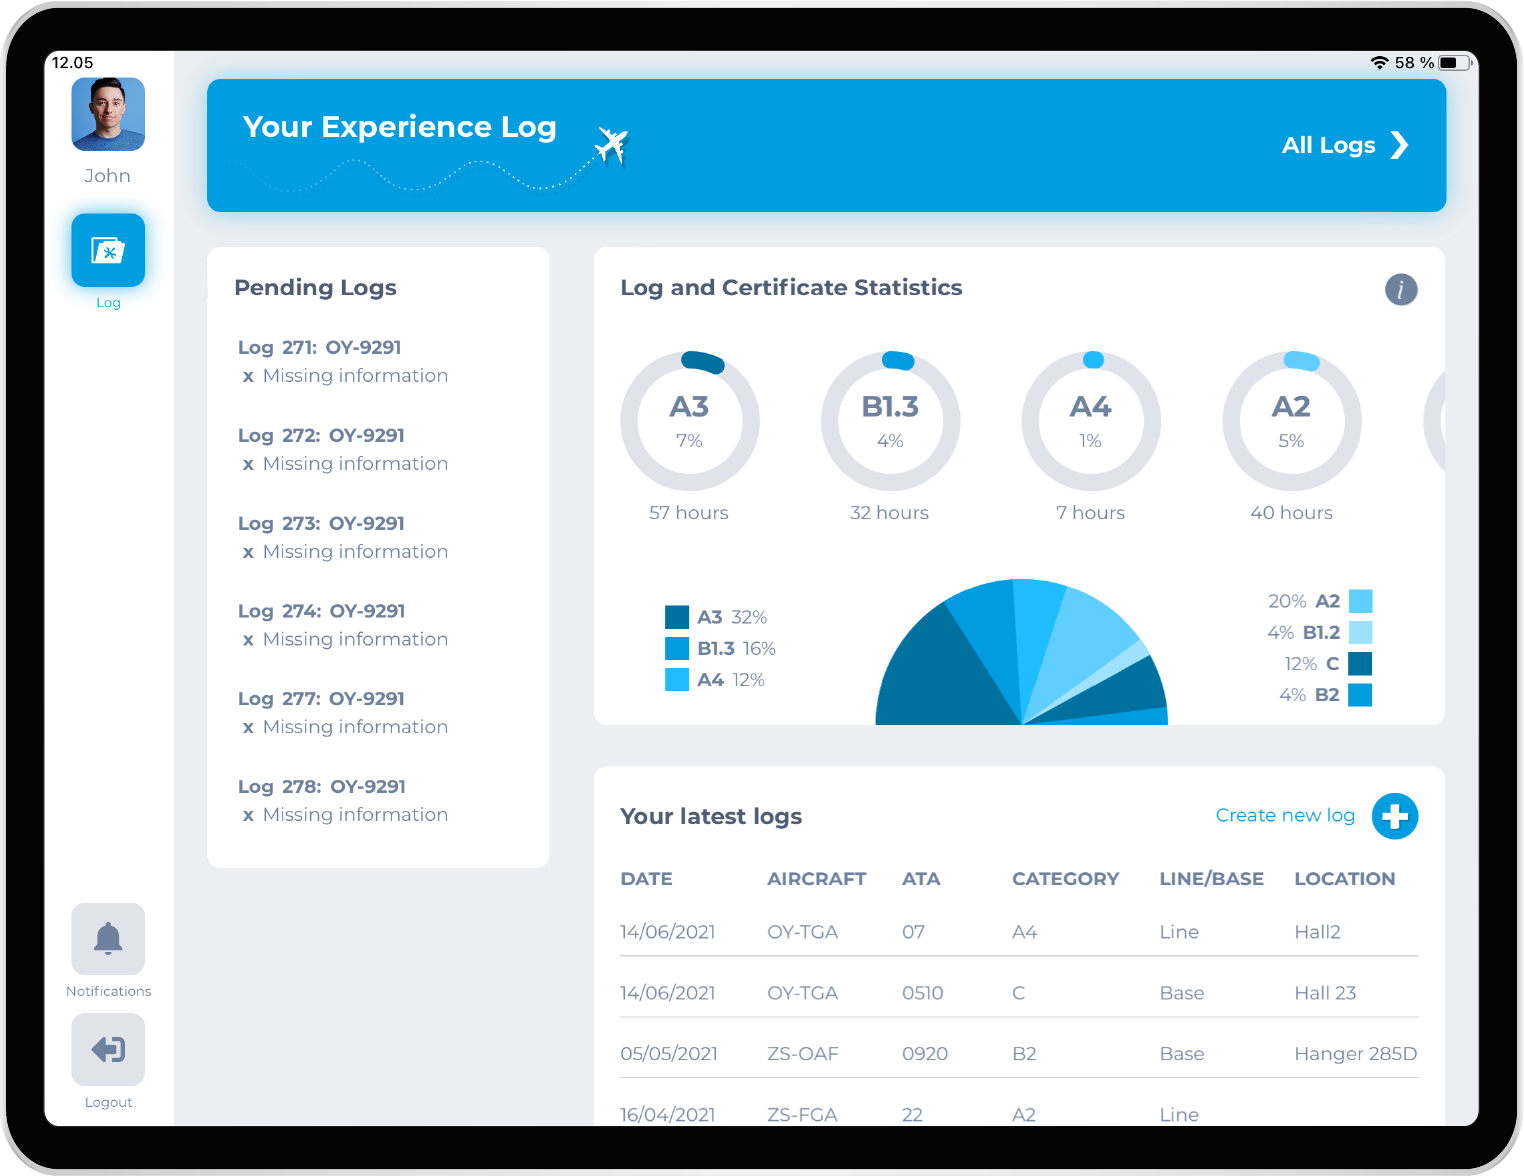The height and width of the screenshot is (1176, 1524).
Task: Click the B1.2 4% legend color swatch
Action: [1360, 632]
